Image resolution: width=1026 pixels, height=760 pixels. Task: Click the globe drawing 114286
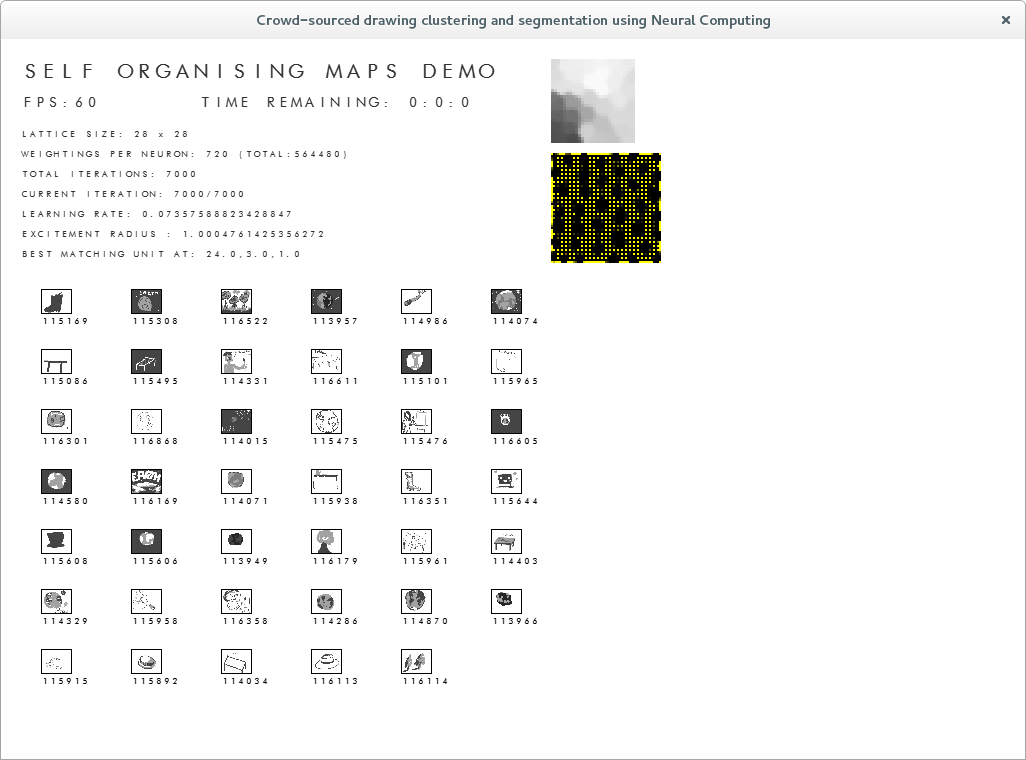[327, 602]
